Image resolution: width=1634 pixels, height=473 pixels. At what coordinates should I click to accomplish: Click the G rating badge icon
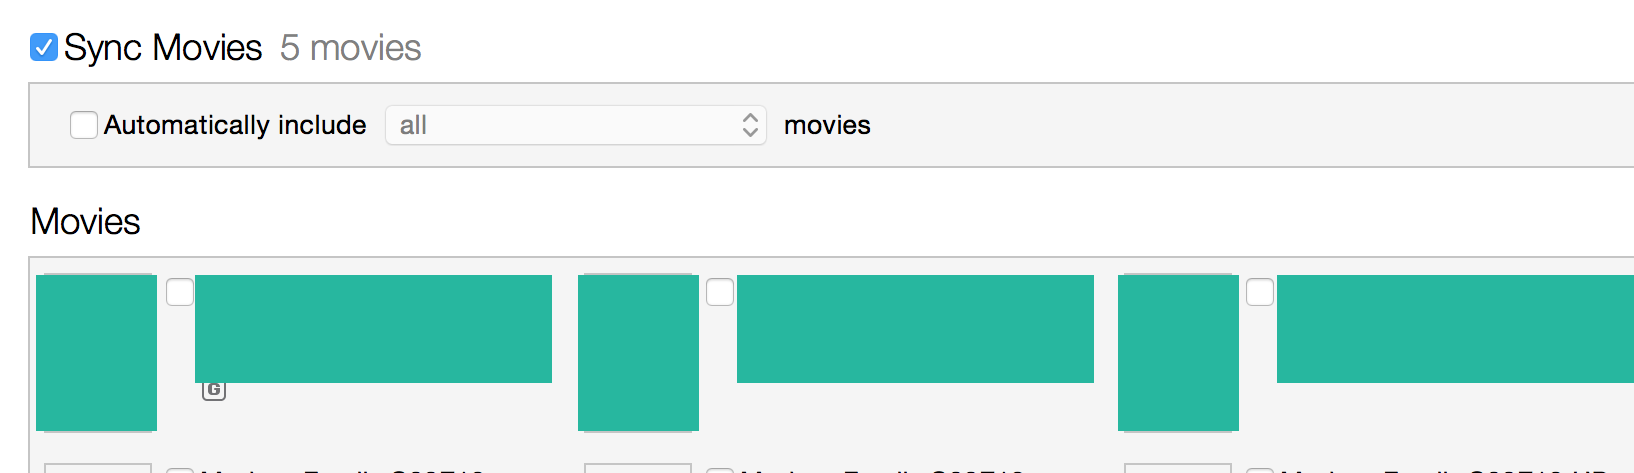click(214, 390)
